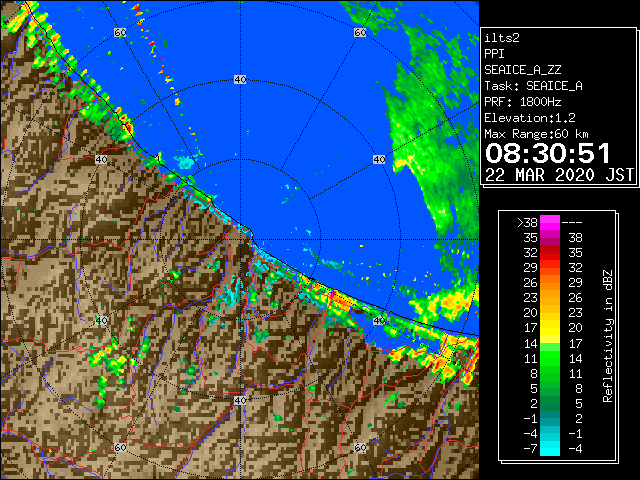Click the "-7" legend value
Screen dimensions: 640x480
coord(531,449)
